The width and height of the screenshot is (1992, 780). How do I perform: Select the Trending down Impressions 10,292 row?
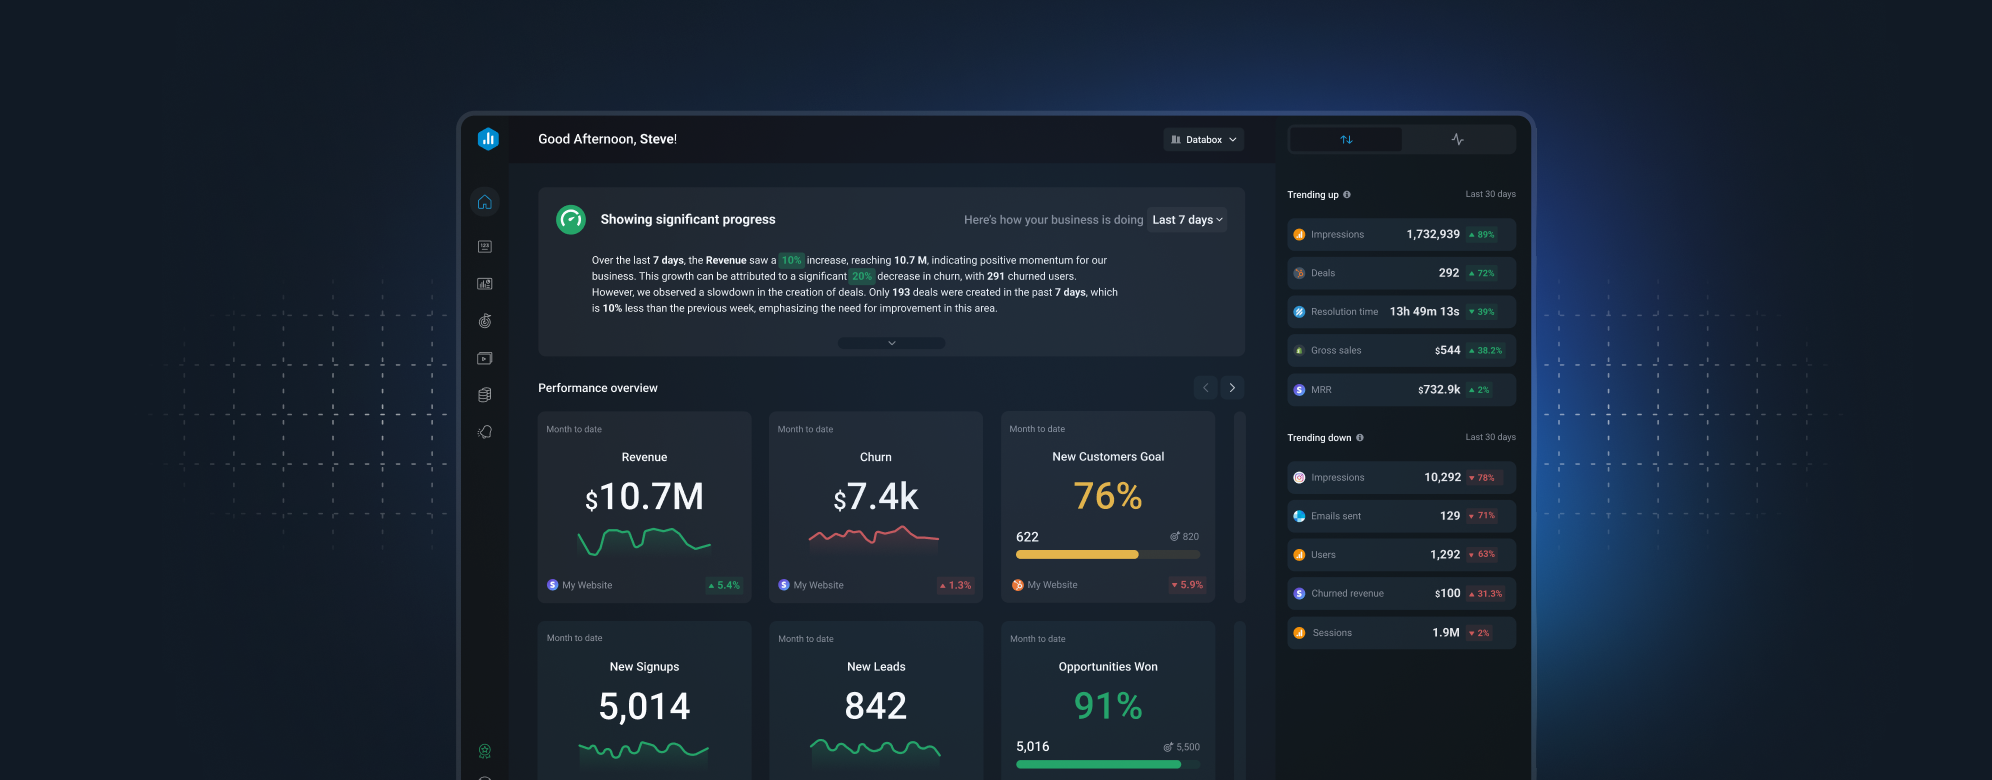click(x=1401, y=478)
